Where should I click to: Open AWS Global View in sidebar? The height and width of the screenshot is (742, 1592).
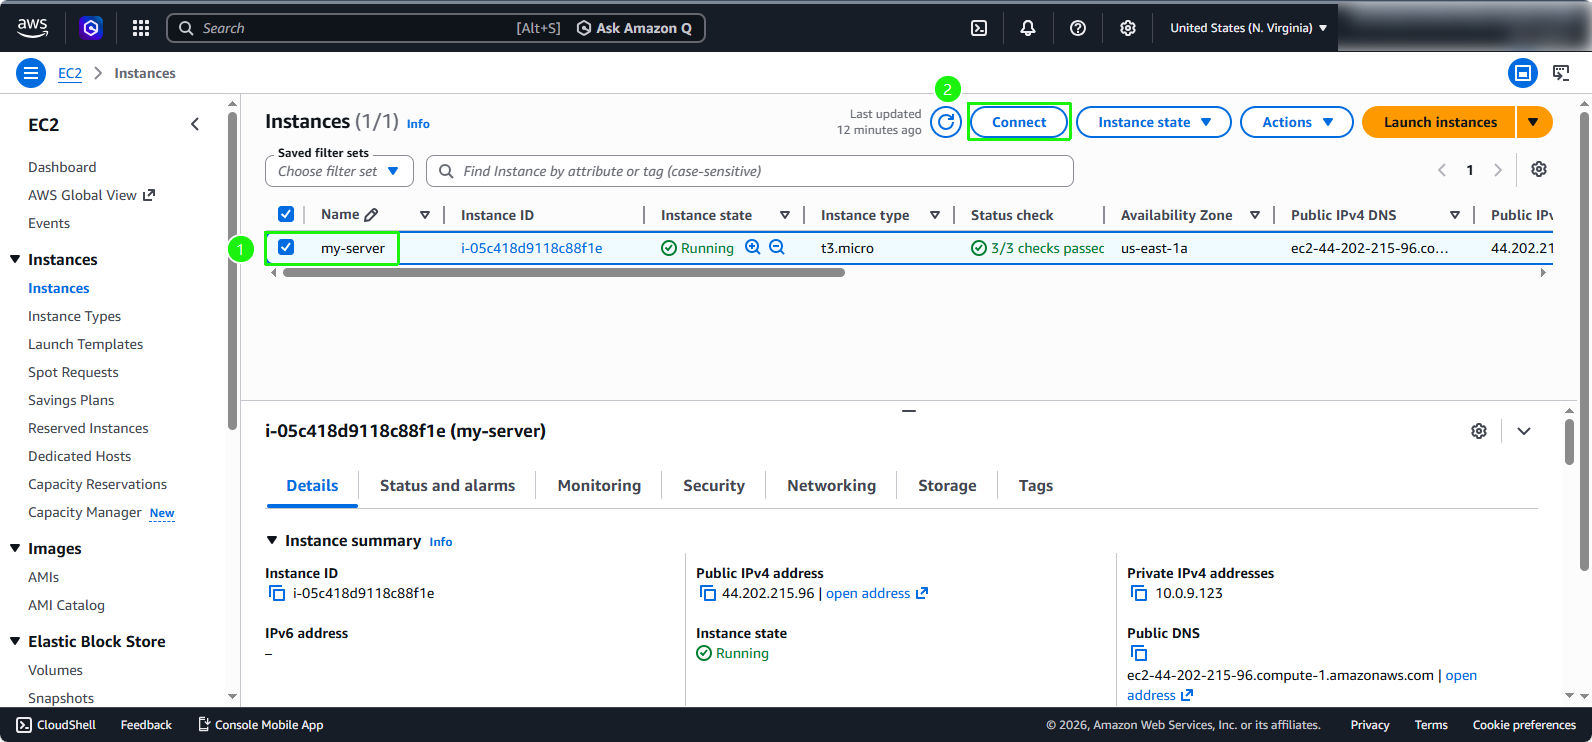pyautogui.click(x=91, y=195)
